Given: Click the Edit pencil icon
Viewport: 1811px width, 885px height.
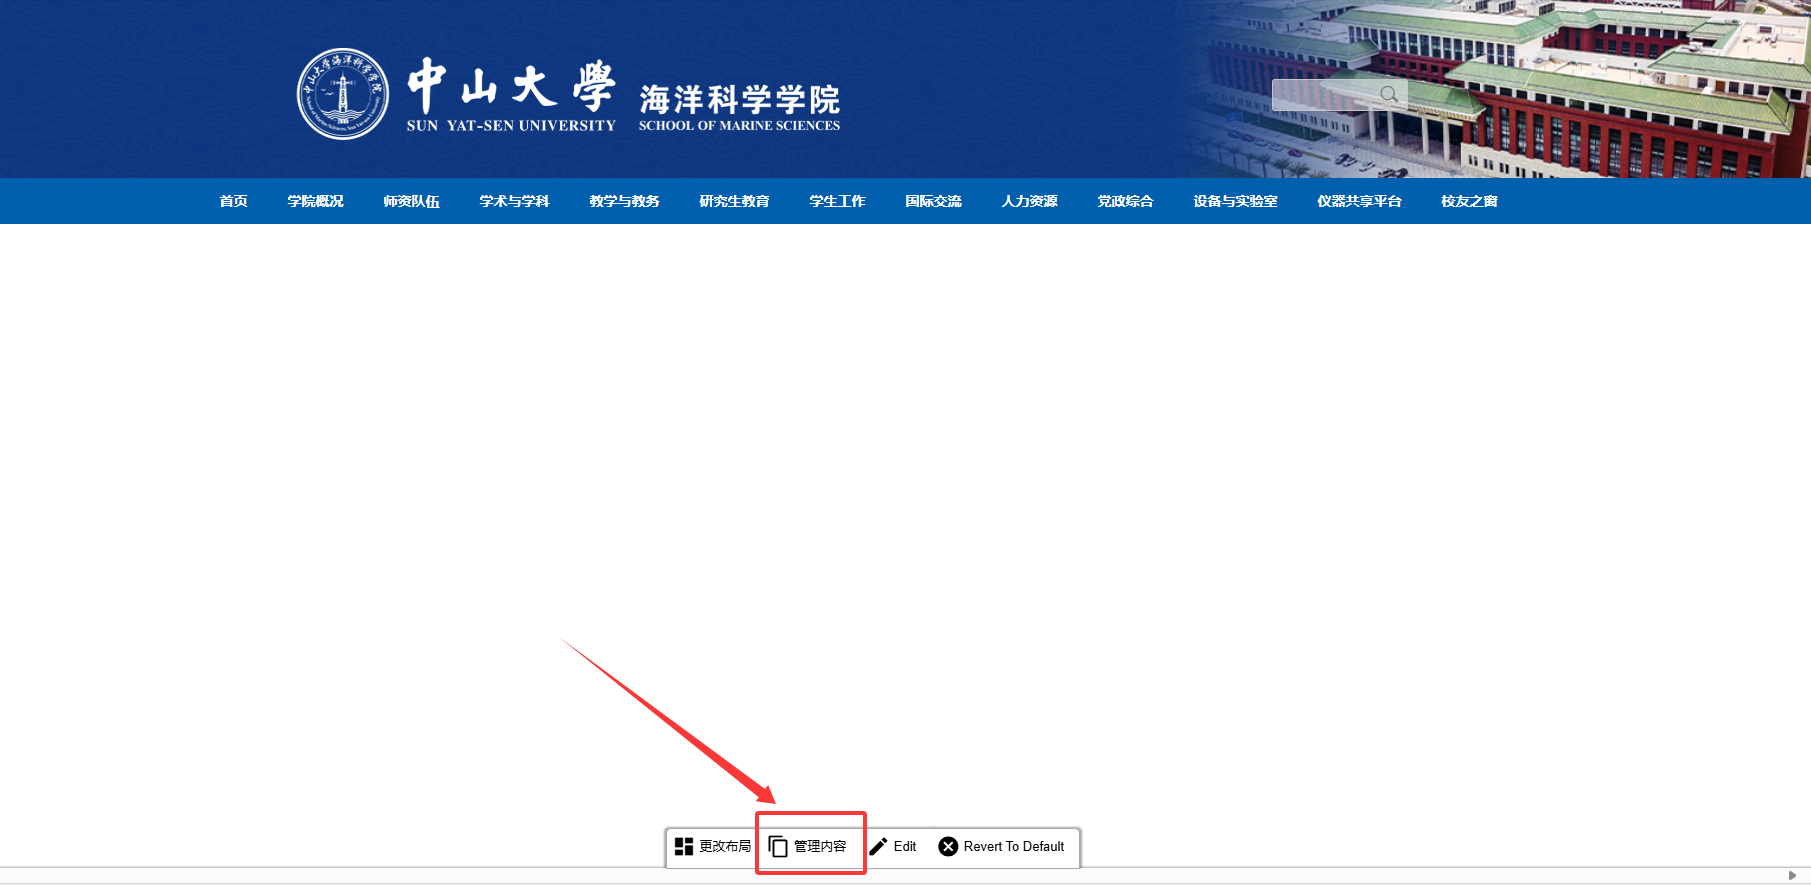Looking at the screenshot, I should [878, 847].
